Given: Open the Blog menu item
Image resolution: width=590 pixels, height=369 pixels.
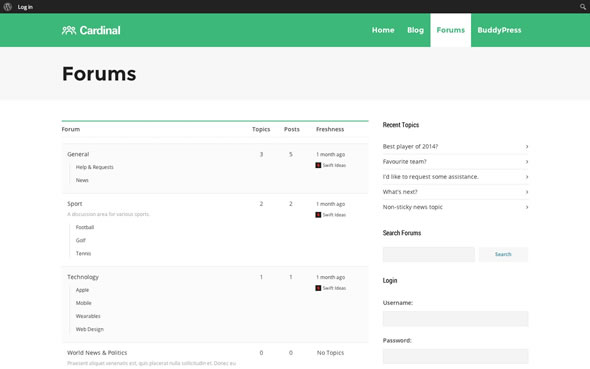Looking at the screenshot, I should click(415, 30).
